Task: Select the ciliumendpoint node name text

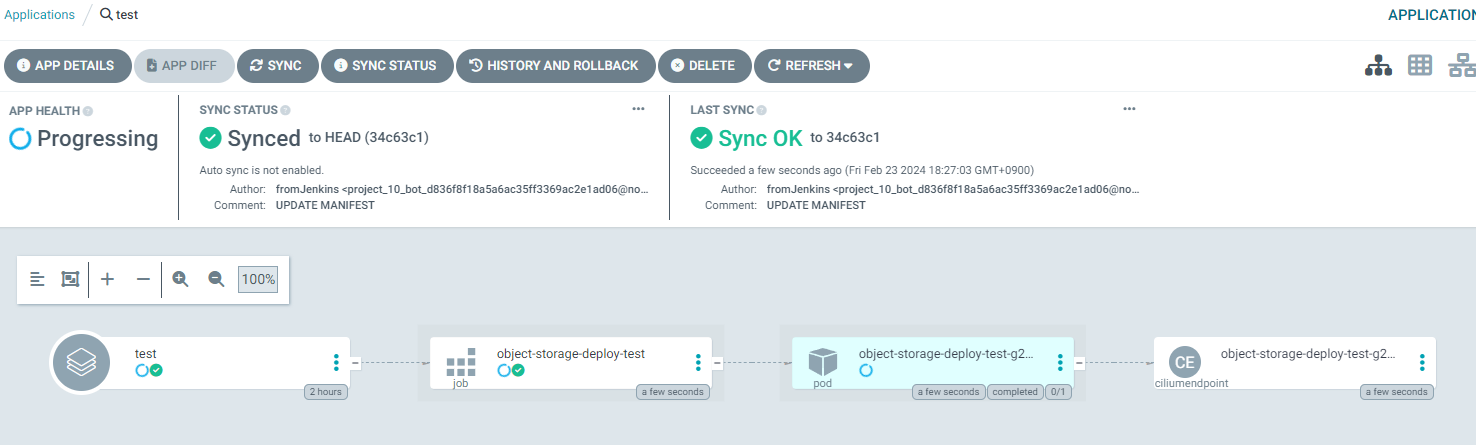Action: [1309, 354]
